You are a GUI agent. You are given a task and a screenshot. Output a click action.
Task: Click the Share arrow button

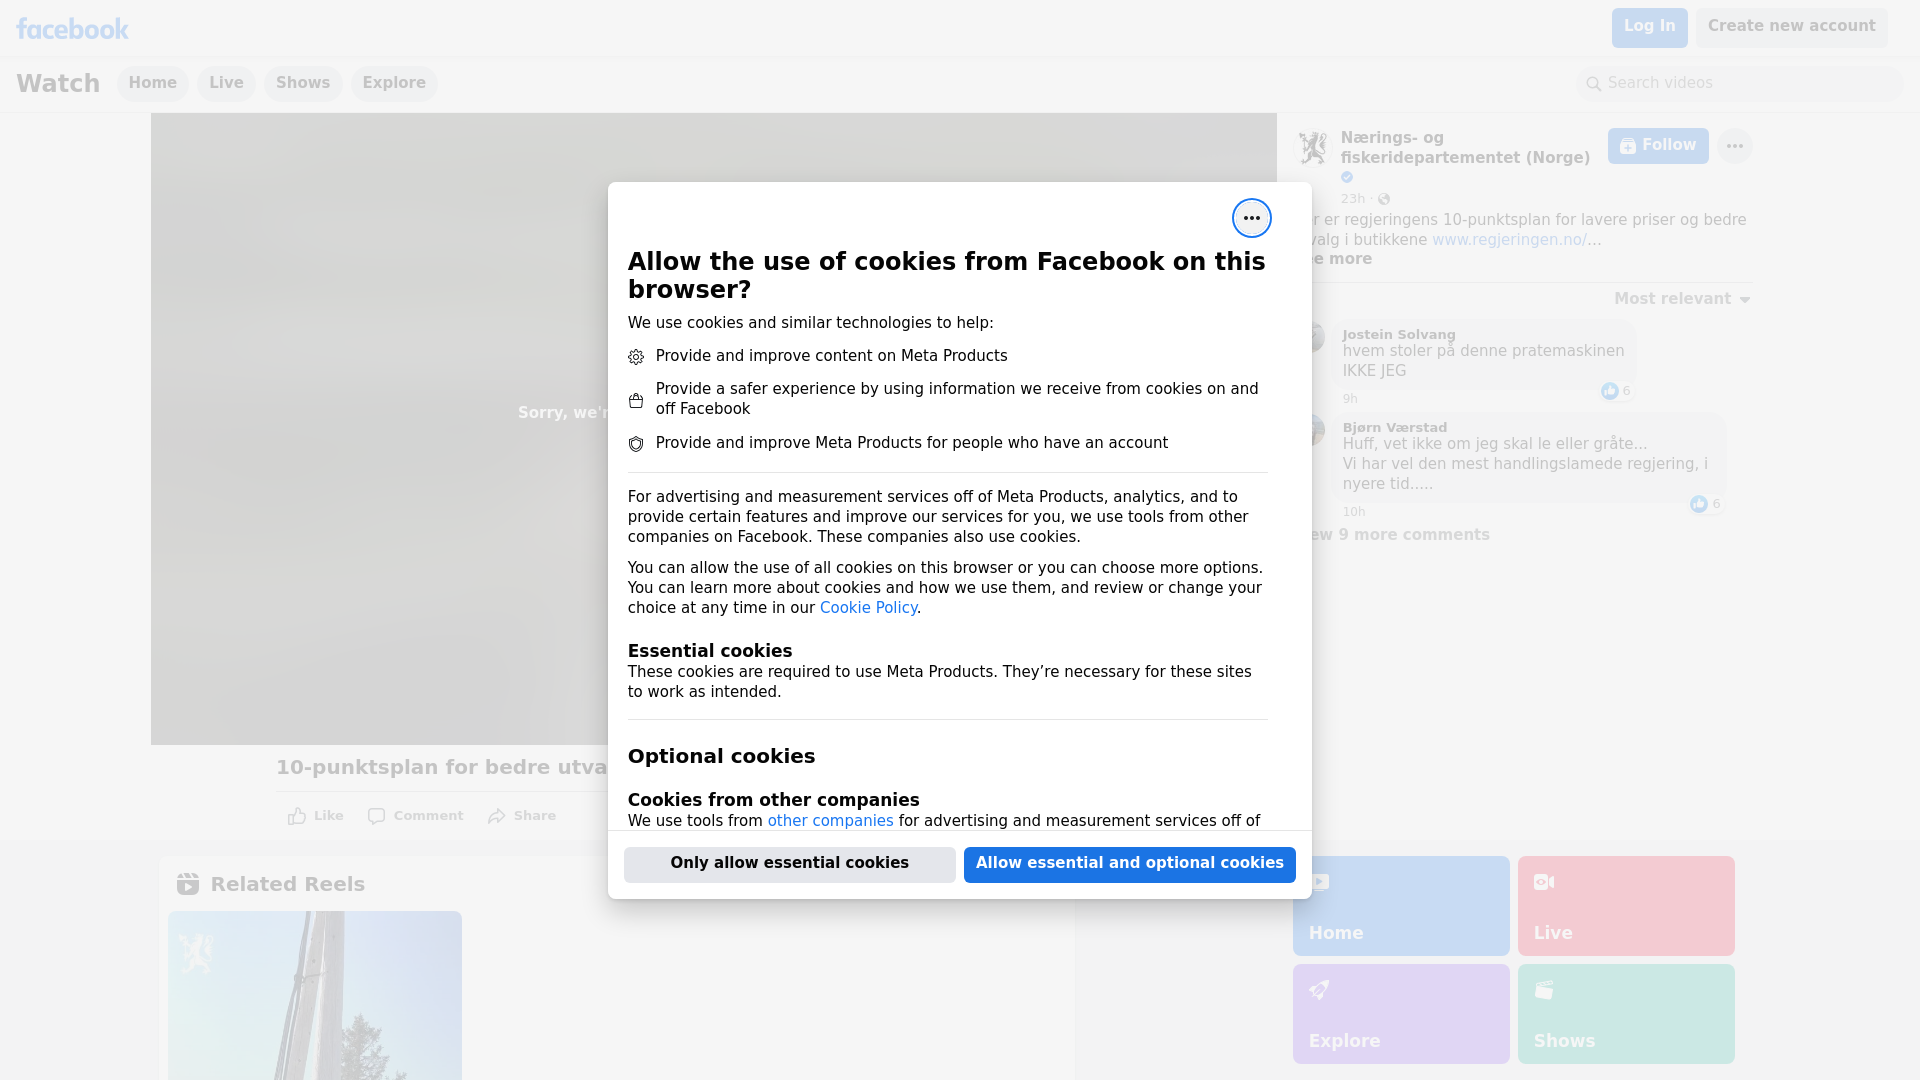click(522, 816)
